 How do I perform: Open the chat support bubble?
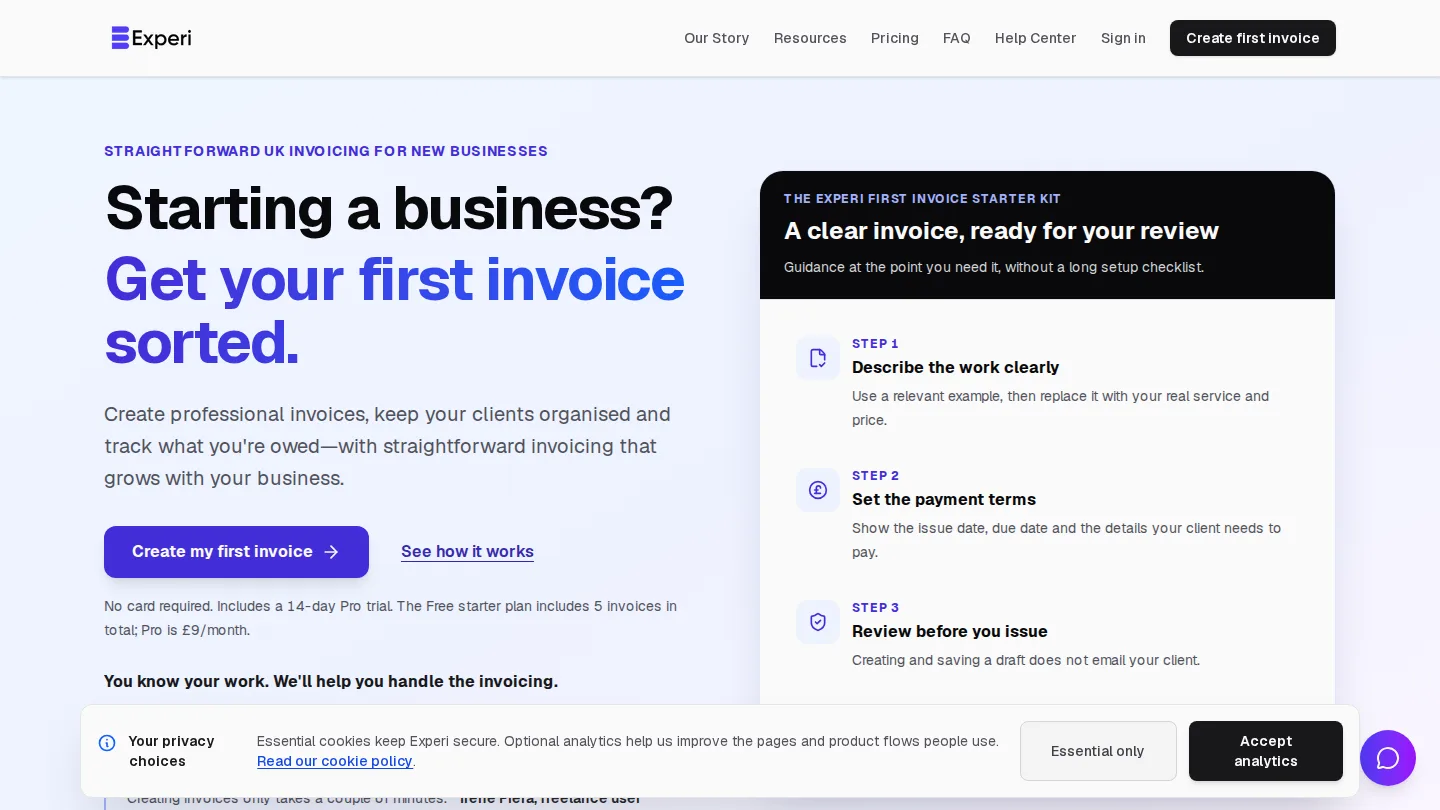[1388, 758]
